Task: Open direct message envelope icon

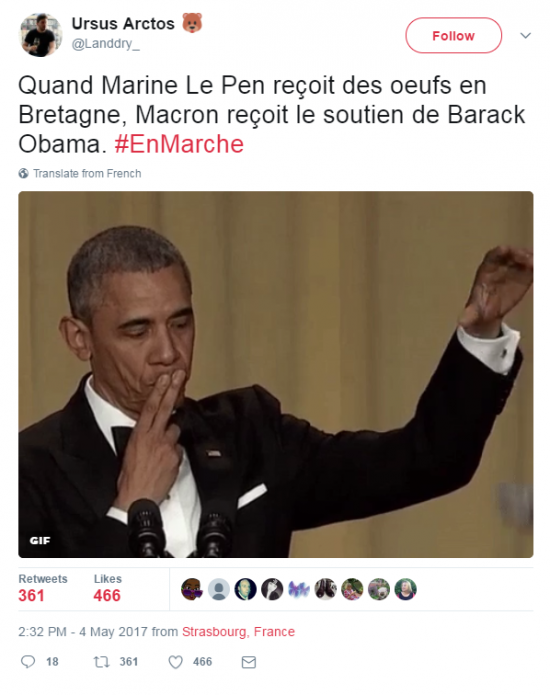Action: (249, 662)
